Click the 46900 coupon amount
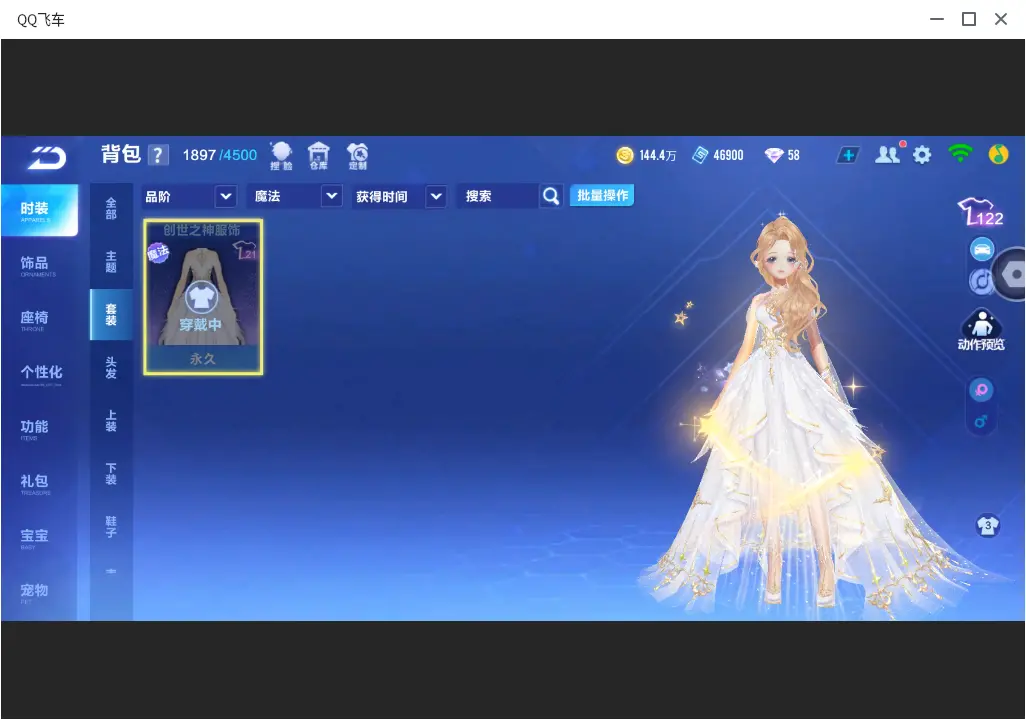1026x720 pixels. click(728, 155)
